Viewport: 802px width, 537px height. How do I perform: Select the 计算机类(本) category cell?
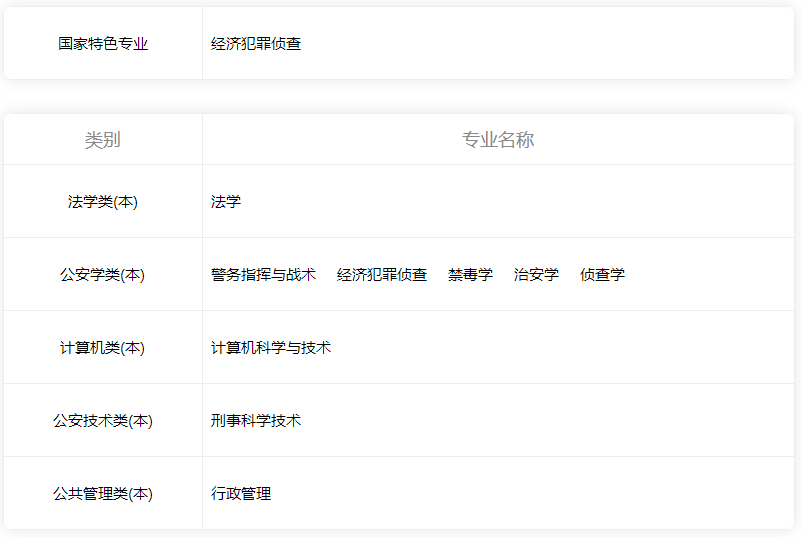coord(103,348)
